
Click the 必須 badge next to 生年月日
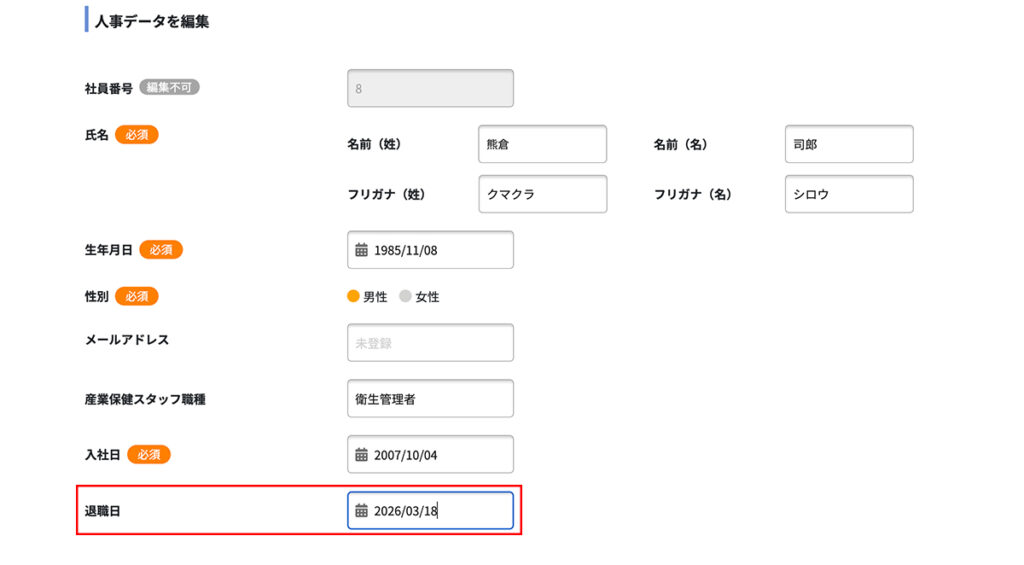[161, 250]
